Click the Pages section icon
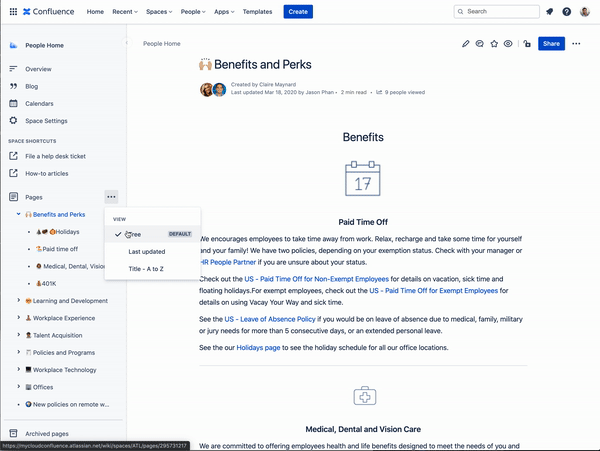The image size is (600, 451). point(13,197)
